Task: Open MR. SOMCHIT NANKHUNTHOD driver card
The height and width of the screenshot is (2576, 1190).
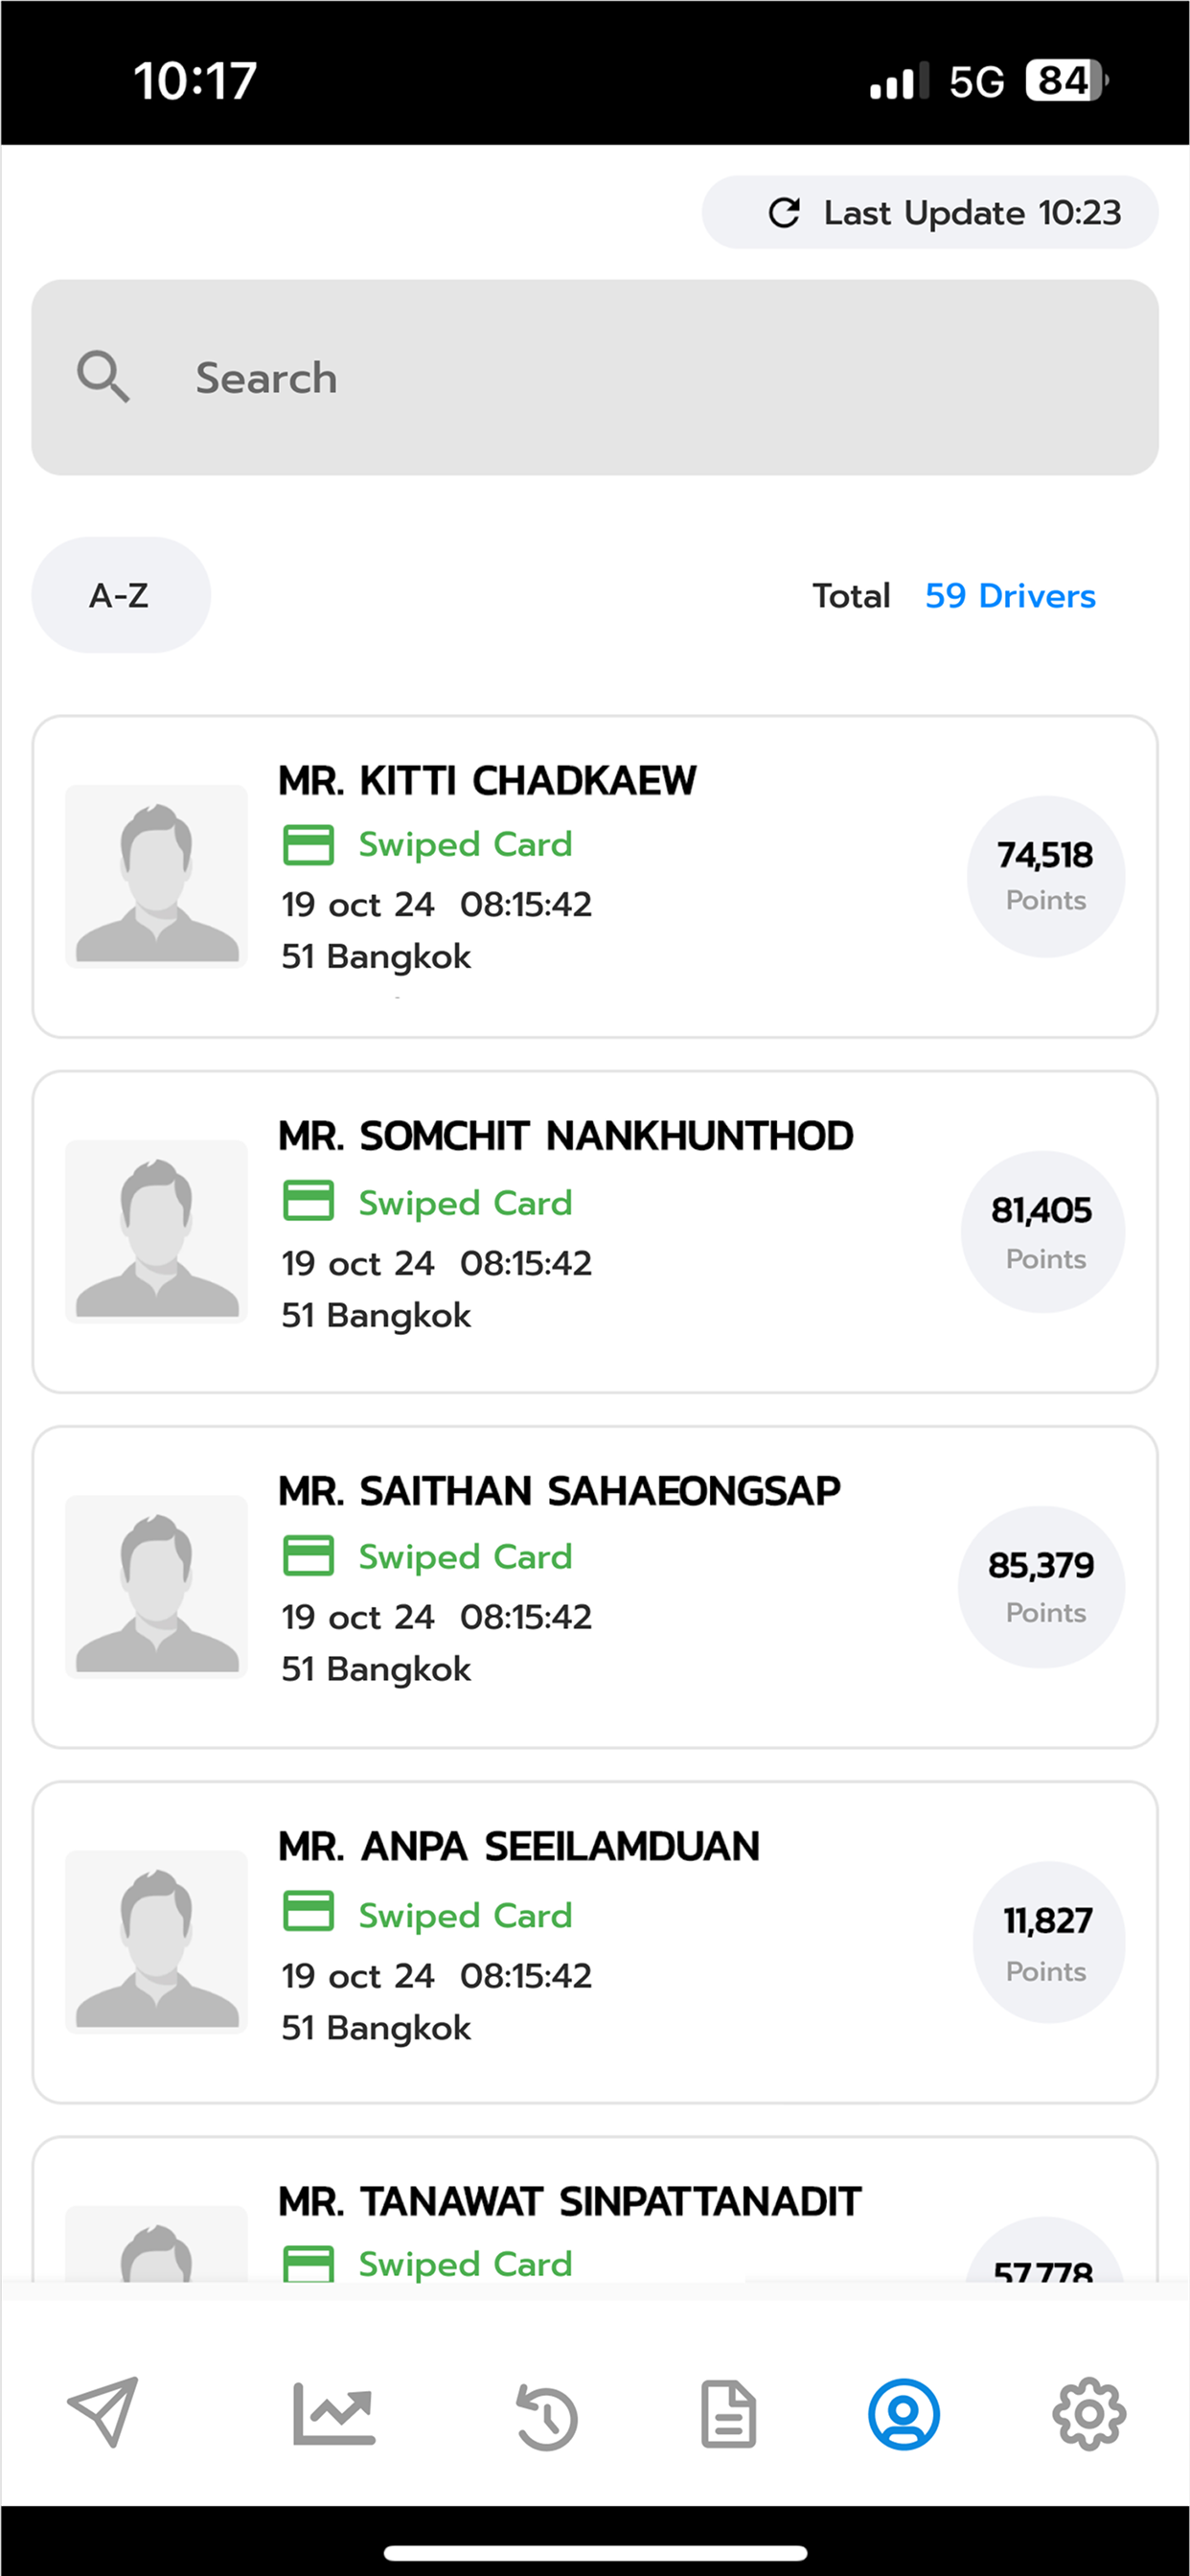Action: 595,1232
